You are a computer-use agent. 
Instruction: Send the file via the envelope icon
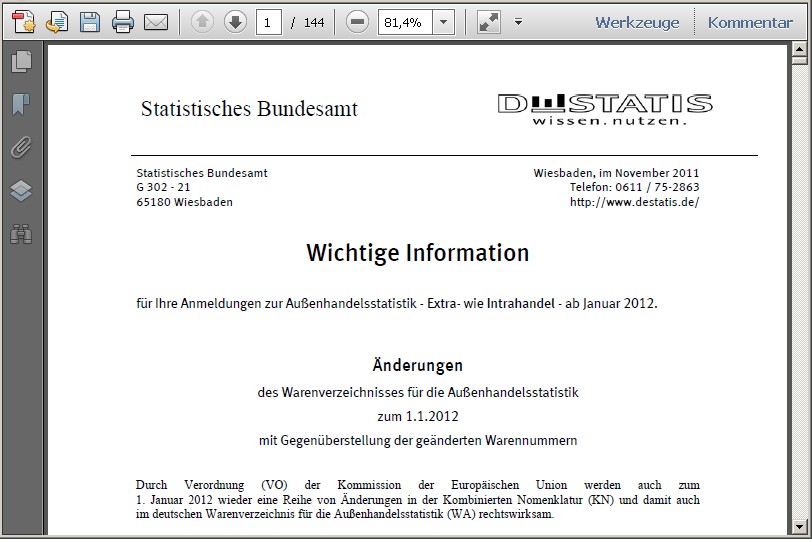pyautogui.click(x=155, y=22)
